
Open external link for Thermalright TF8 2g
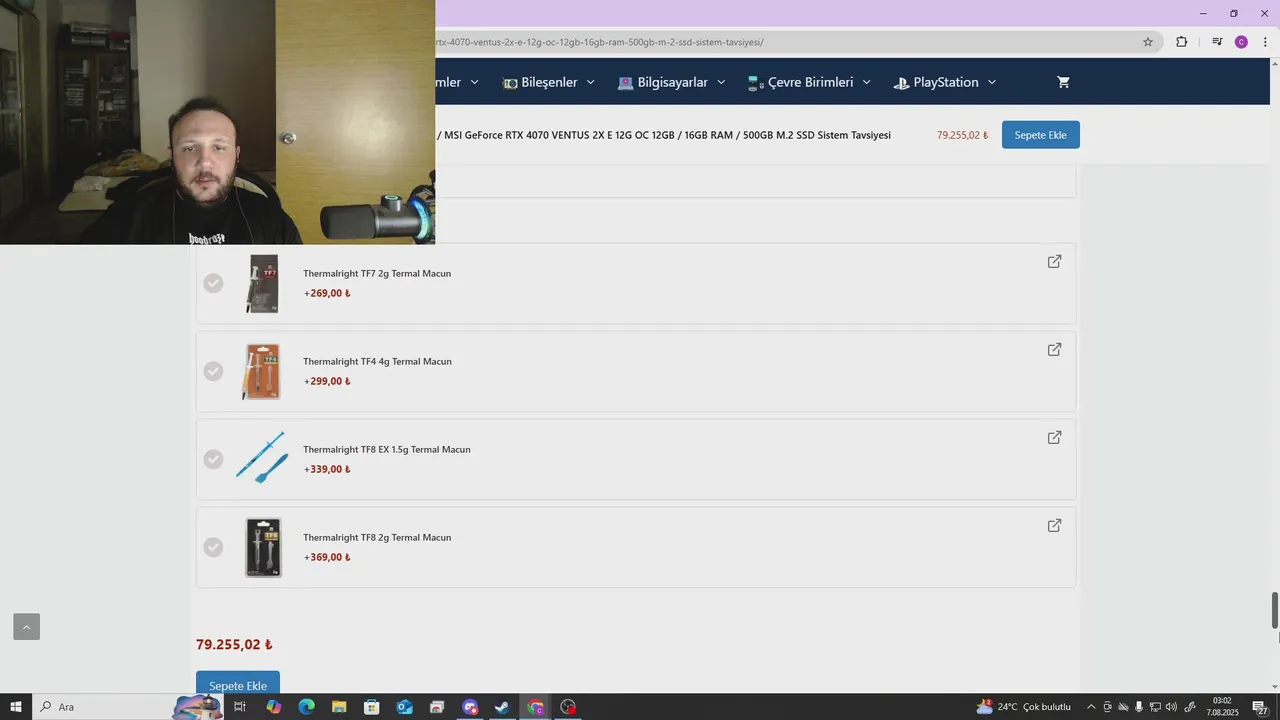pos(1054,525)
